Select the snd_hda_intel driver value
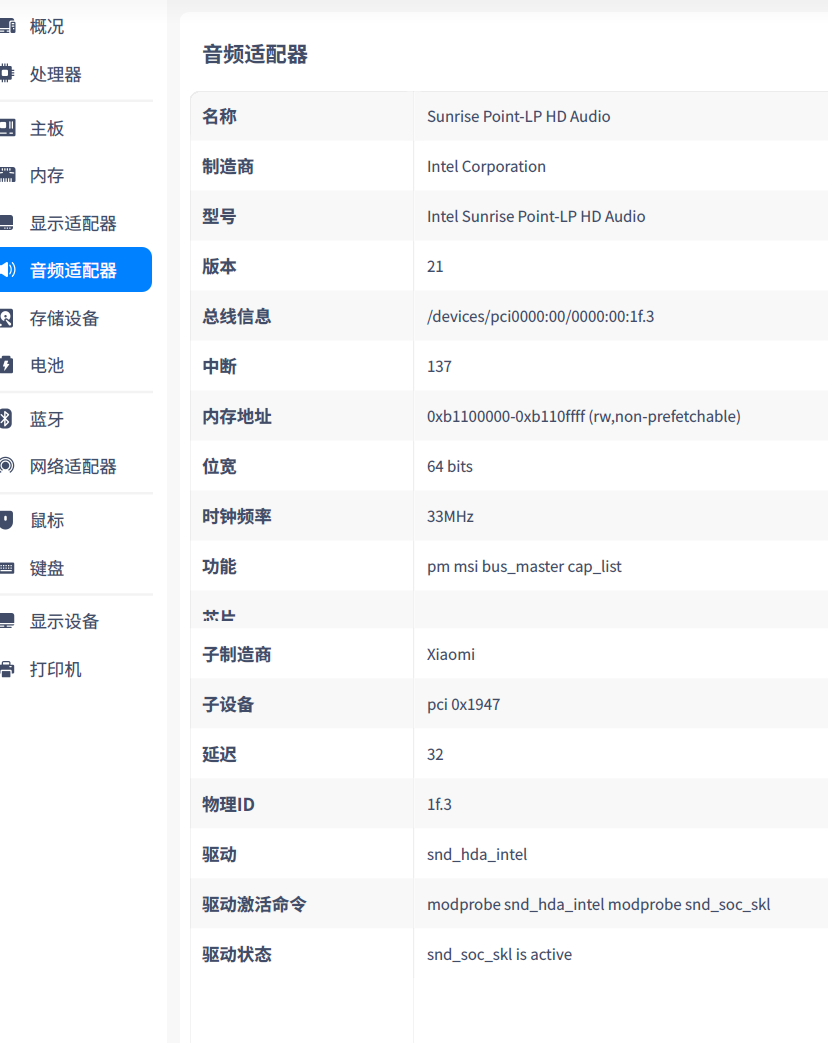828x1043 pixels. 477,855
